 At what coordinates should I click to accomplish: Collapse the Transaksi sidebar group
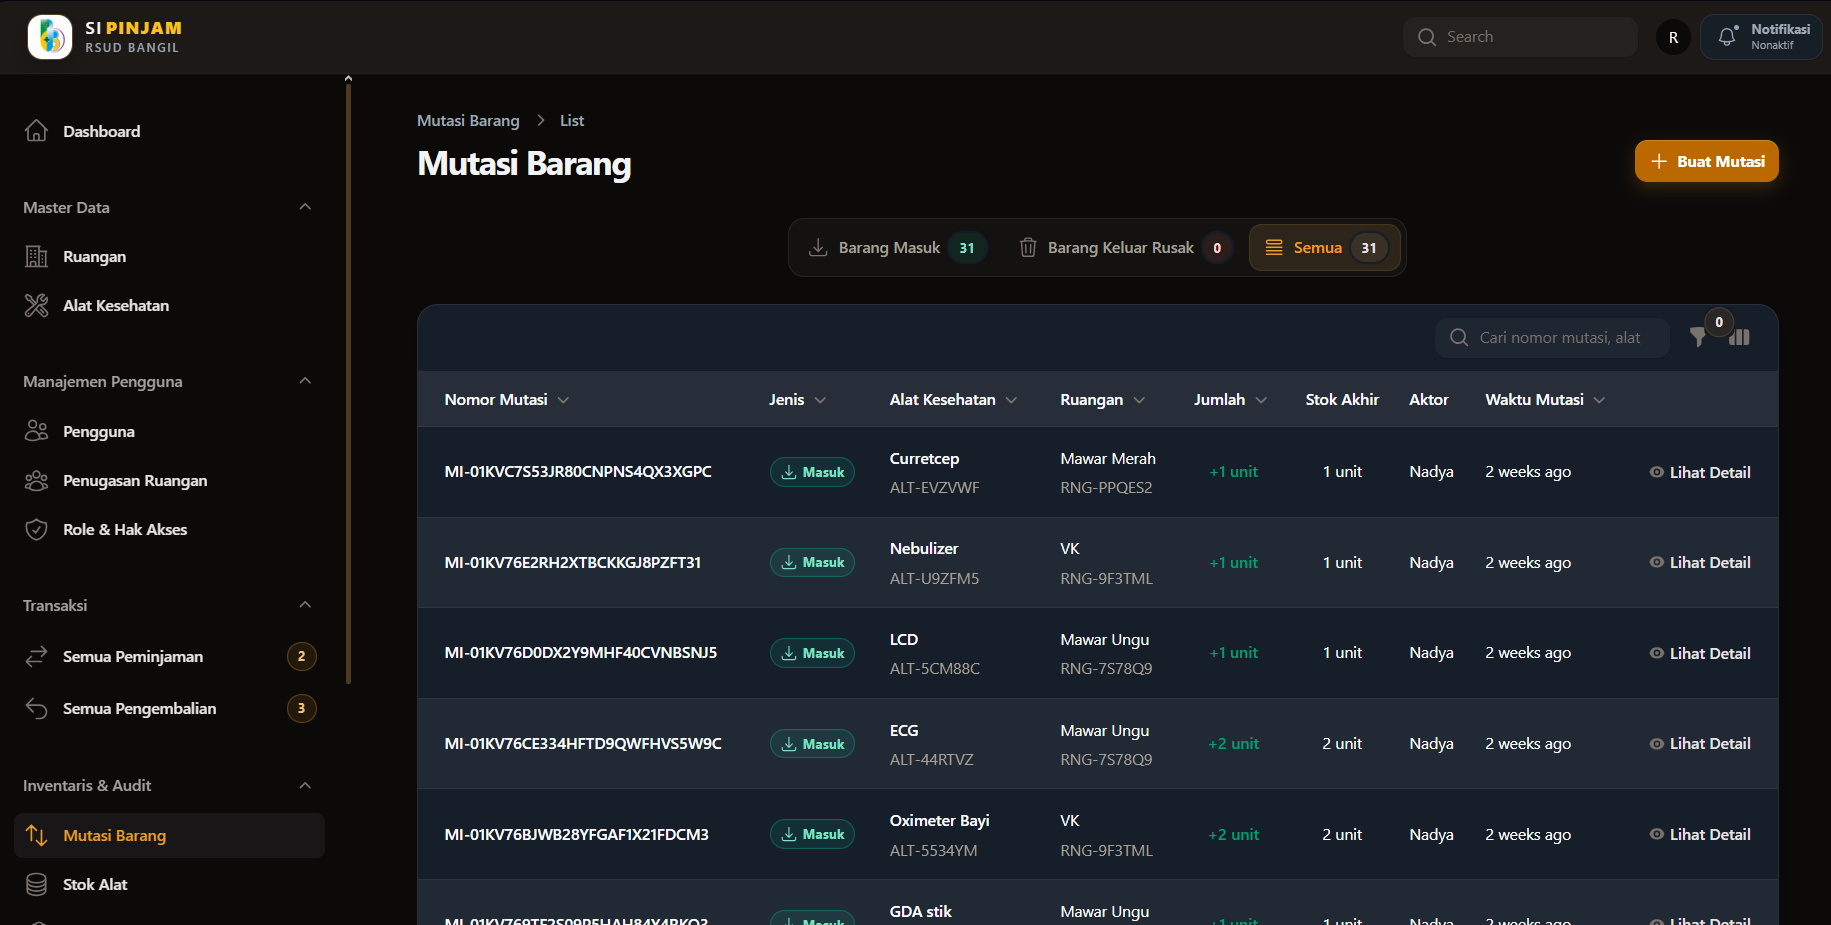click(x=305, y=605)
